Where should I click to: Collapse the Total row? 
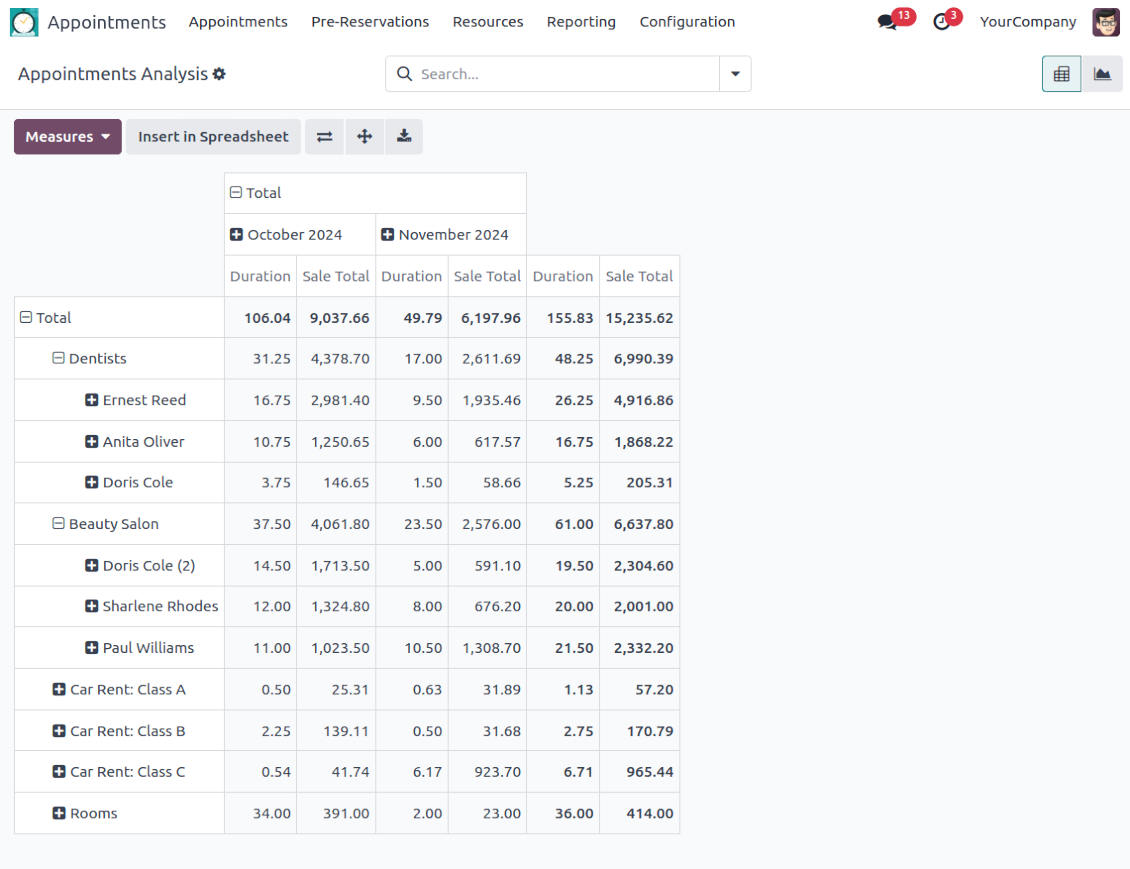click(x=26, y=317)
